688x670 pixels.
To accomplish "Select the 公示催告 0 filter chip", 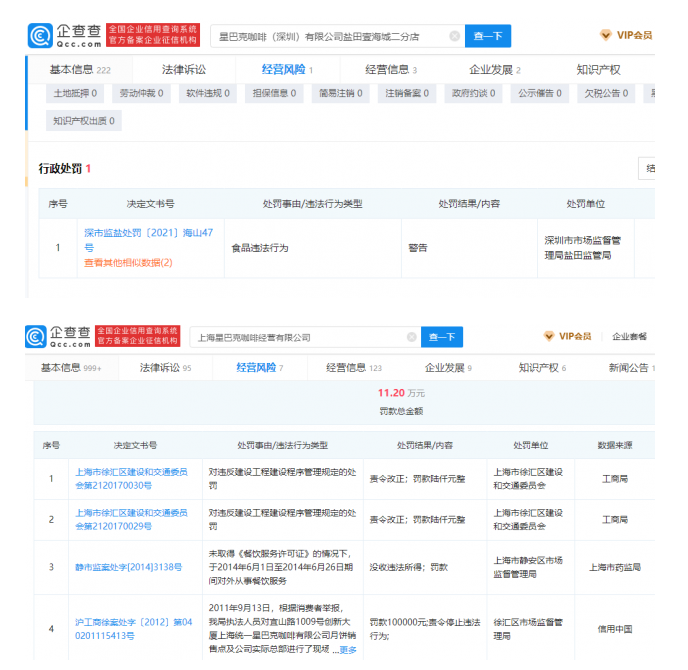I will (x=540, y=93).
